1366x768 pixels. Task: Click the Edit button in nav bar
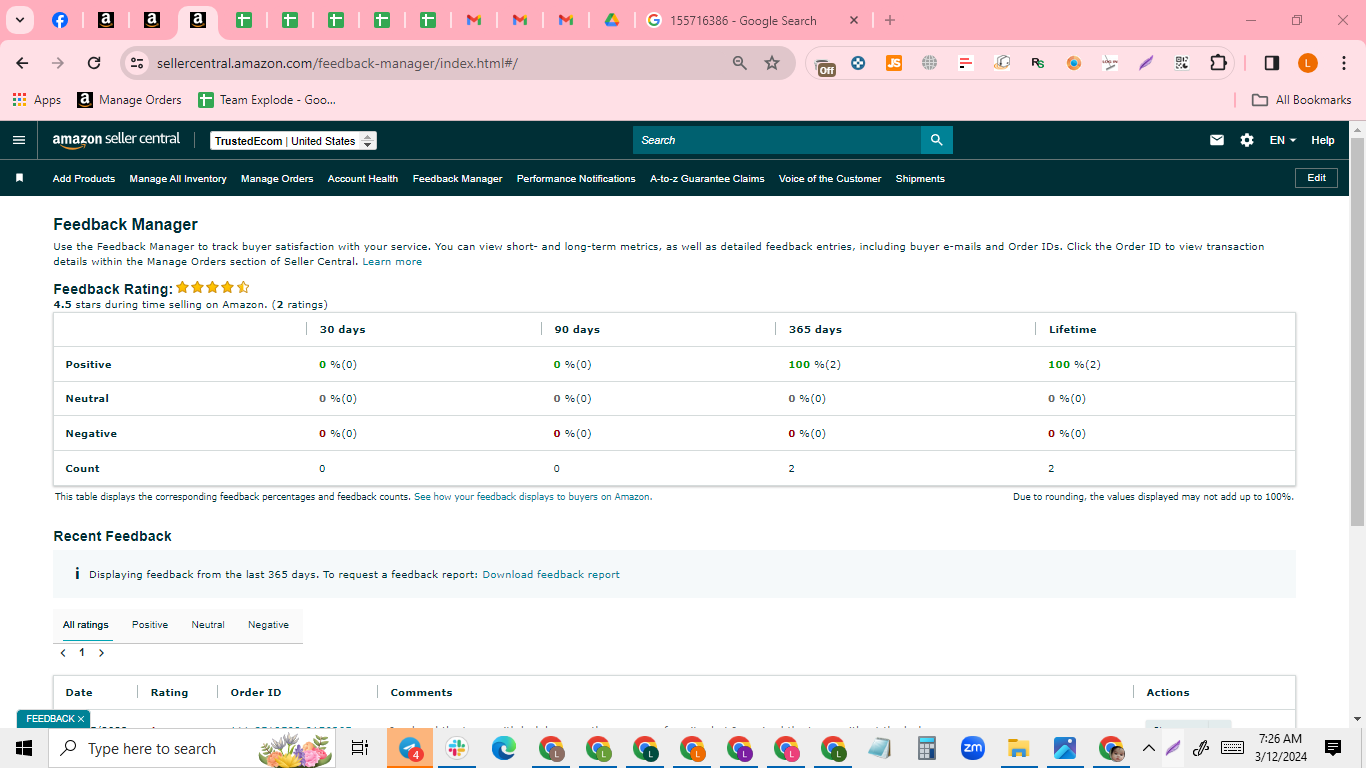point(1316,178)
